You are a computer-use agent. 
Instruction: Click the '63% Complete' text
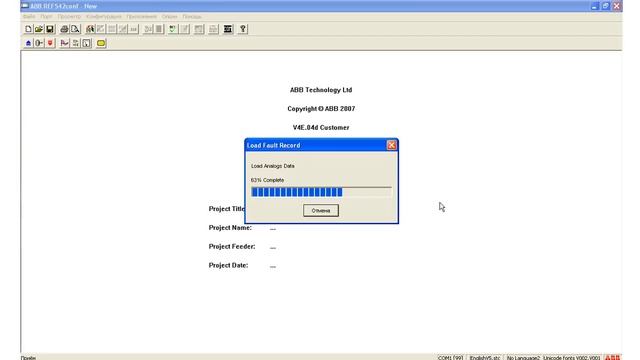pyautogui.click(x=267, y=180)
